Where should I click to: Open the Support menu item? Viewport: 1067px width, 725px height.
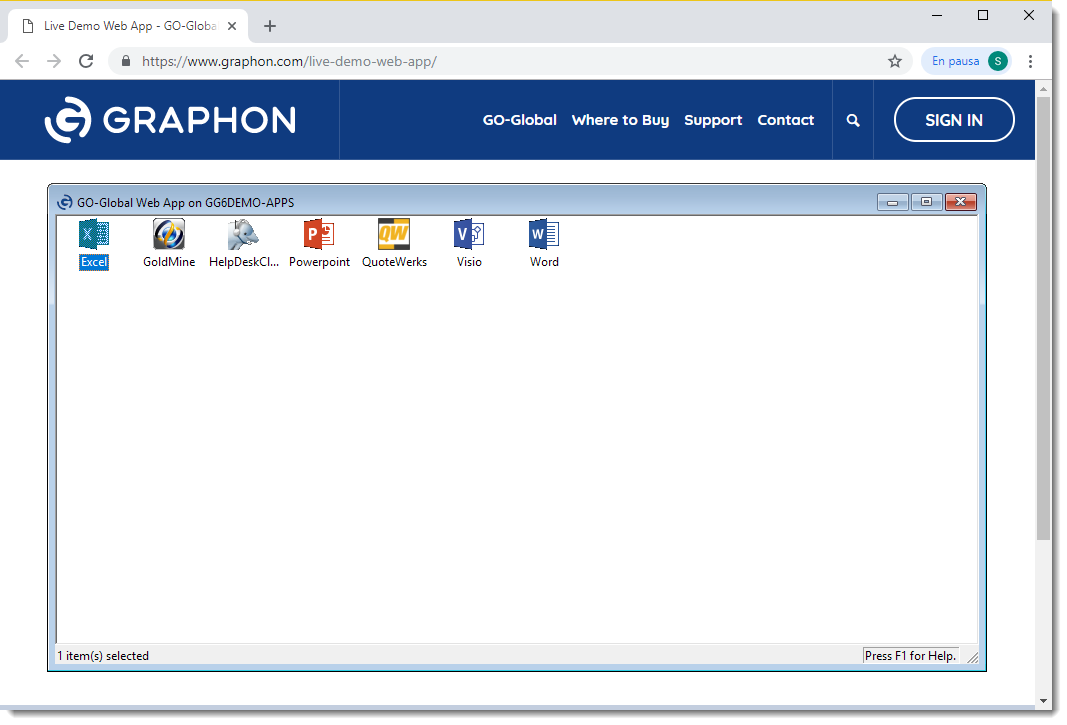tap(713, 120)
